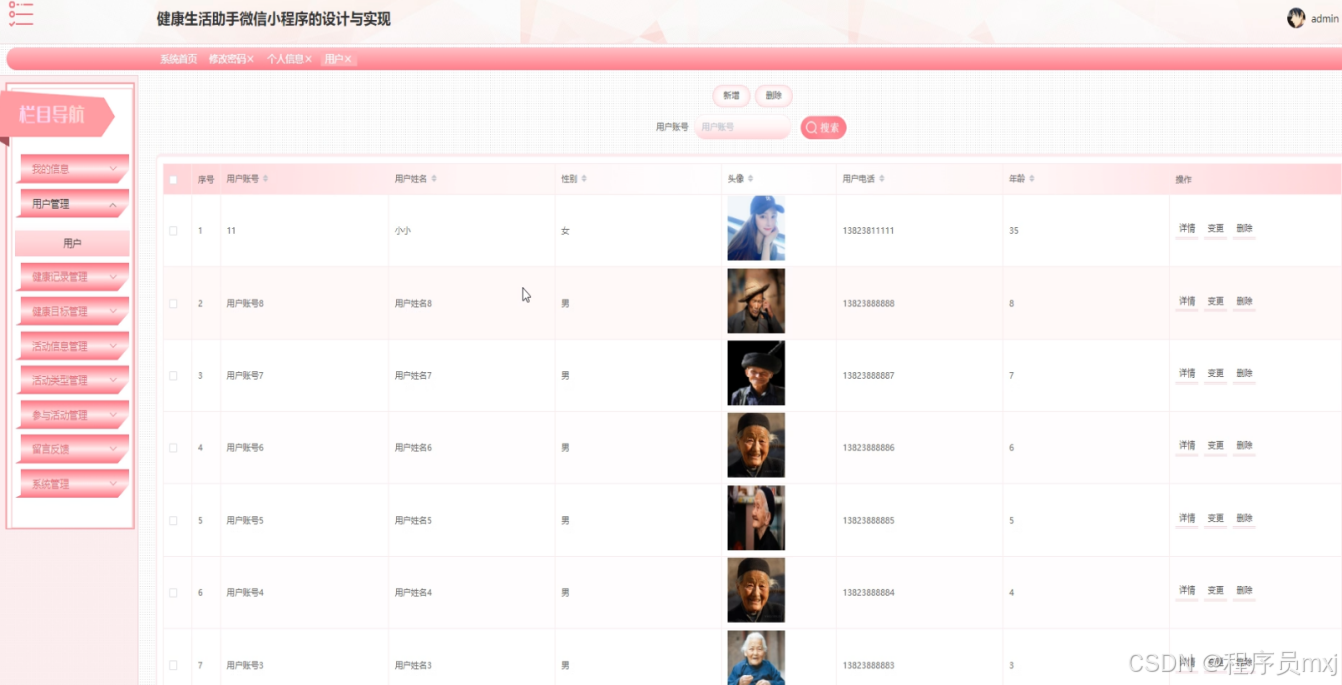The width and height of the screenshot is (1342, 685).
Task: Open 详情 for user 小小
Action: tap(1186, 229)
